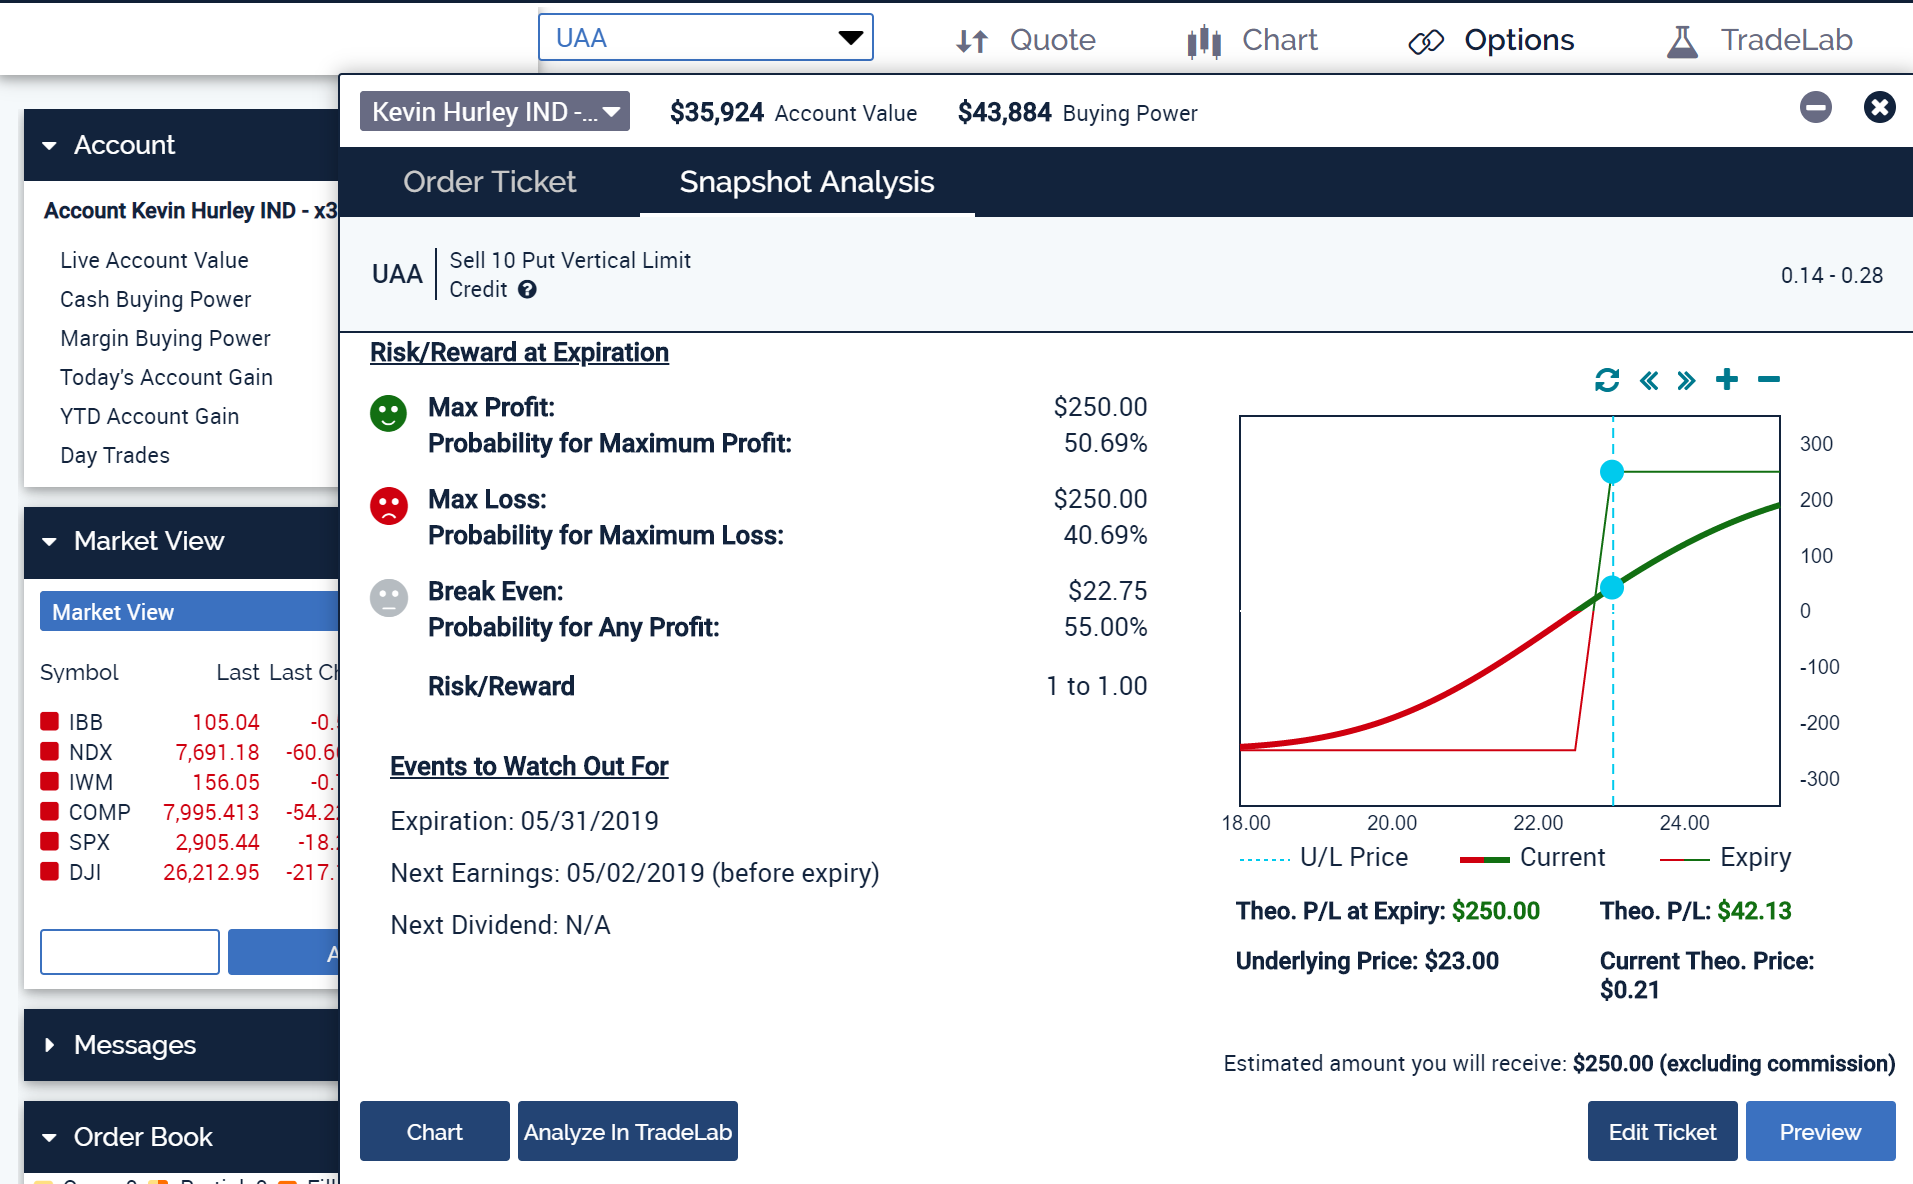Image resolution: width=1913 pixels, height=1184 pixels.
Task: Zoom out chart with minus icon
Action: [x=1768, y=380]
